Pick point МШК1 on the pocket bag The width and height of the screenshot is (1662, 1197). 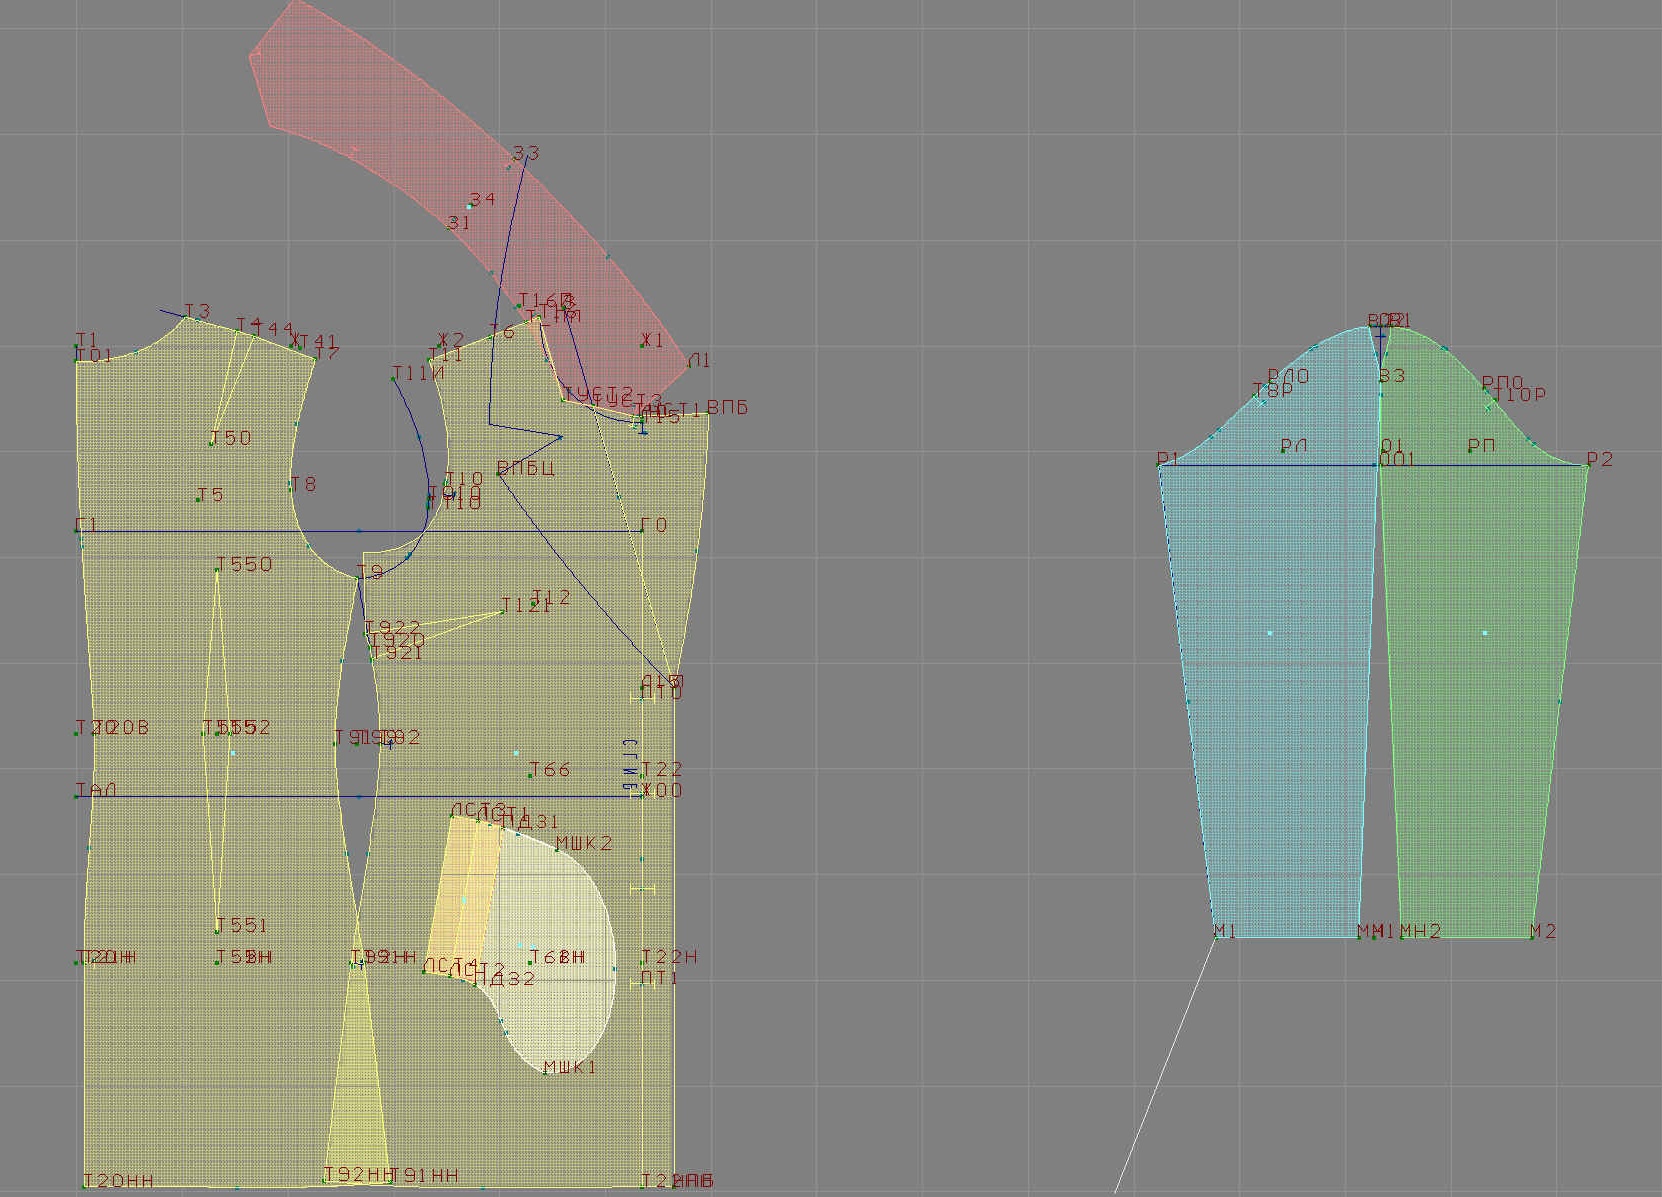point(545,1073)
